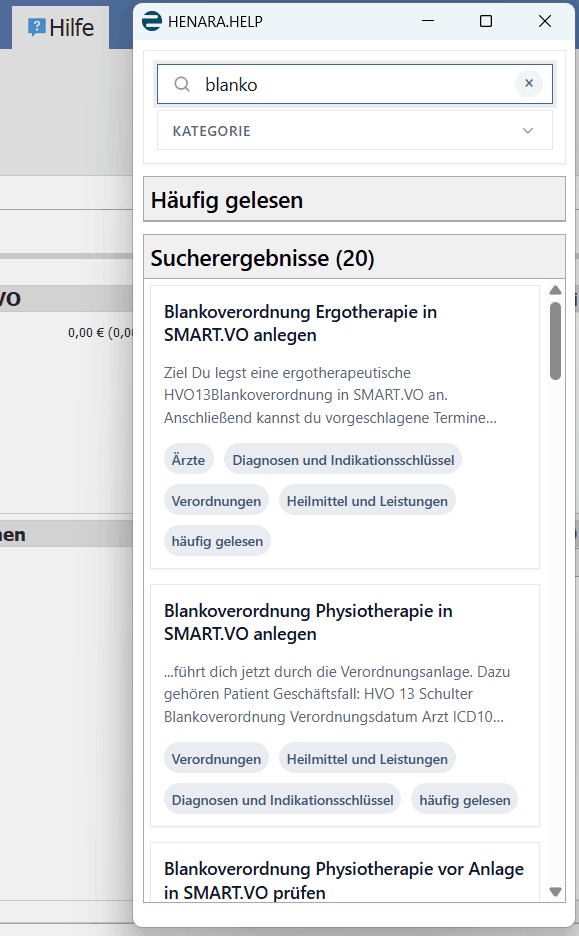Select Verordnungen tag in Ergotherapie card
Screen dimensions: 579x936
[x=216, y=501]
